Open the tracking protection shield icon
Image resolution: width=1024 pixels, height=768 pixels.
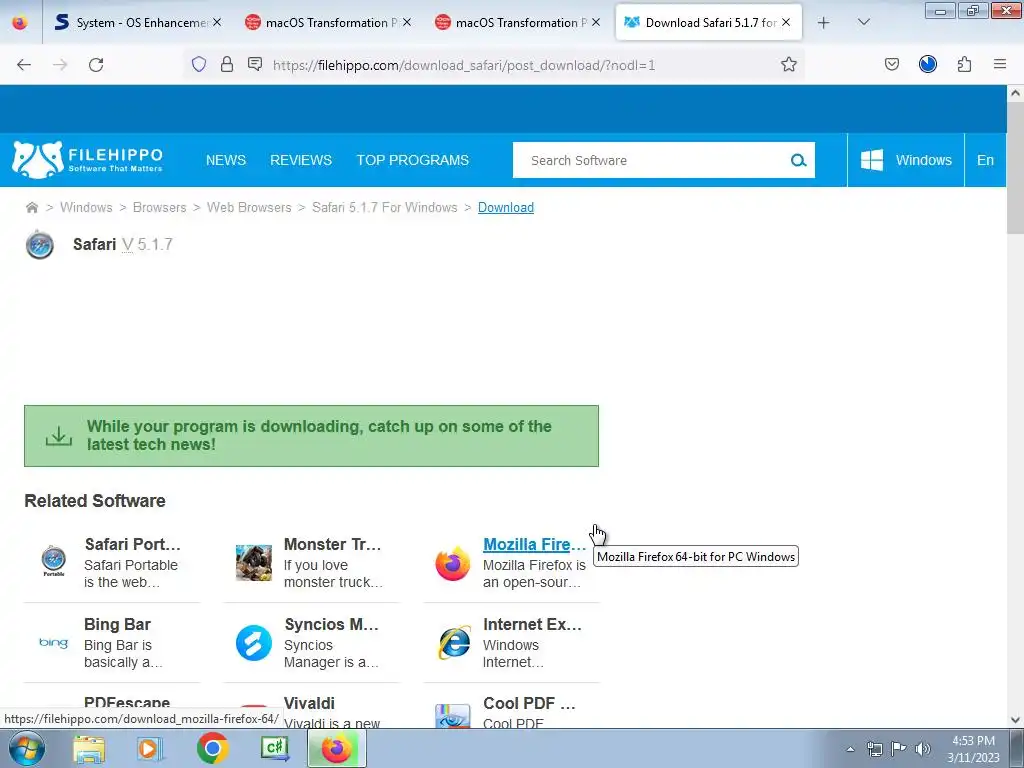[x=199, y=64]
